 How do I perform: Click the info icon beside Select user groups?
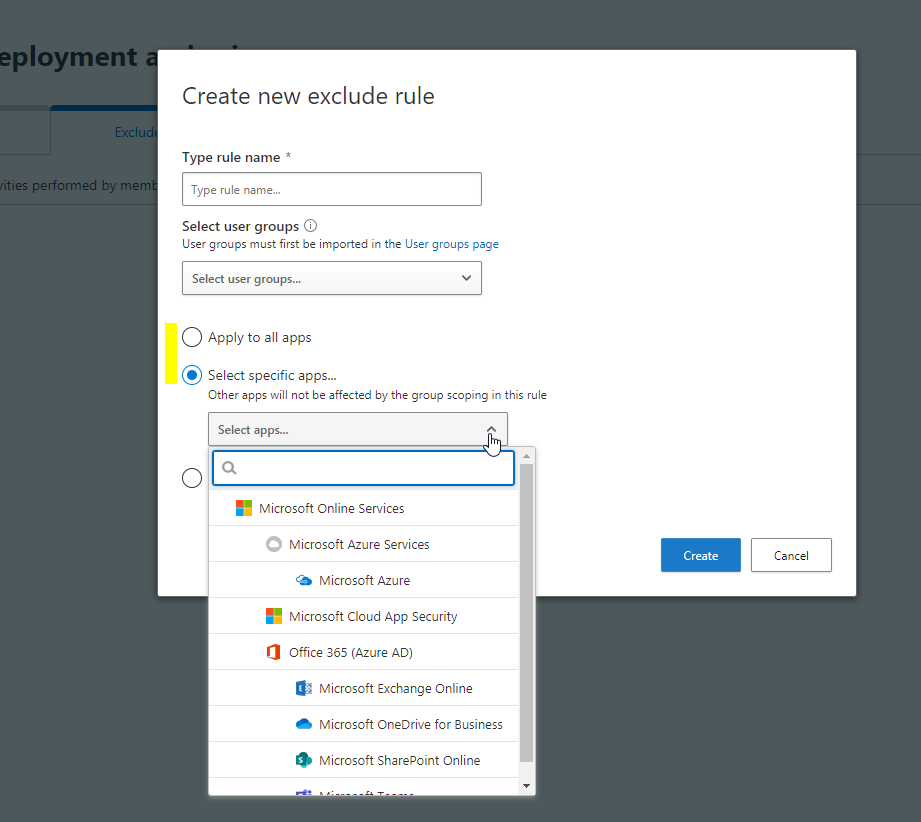click(311, 226)
